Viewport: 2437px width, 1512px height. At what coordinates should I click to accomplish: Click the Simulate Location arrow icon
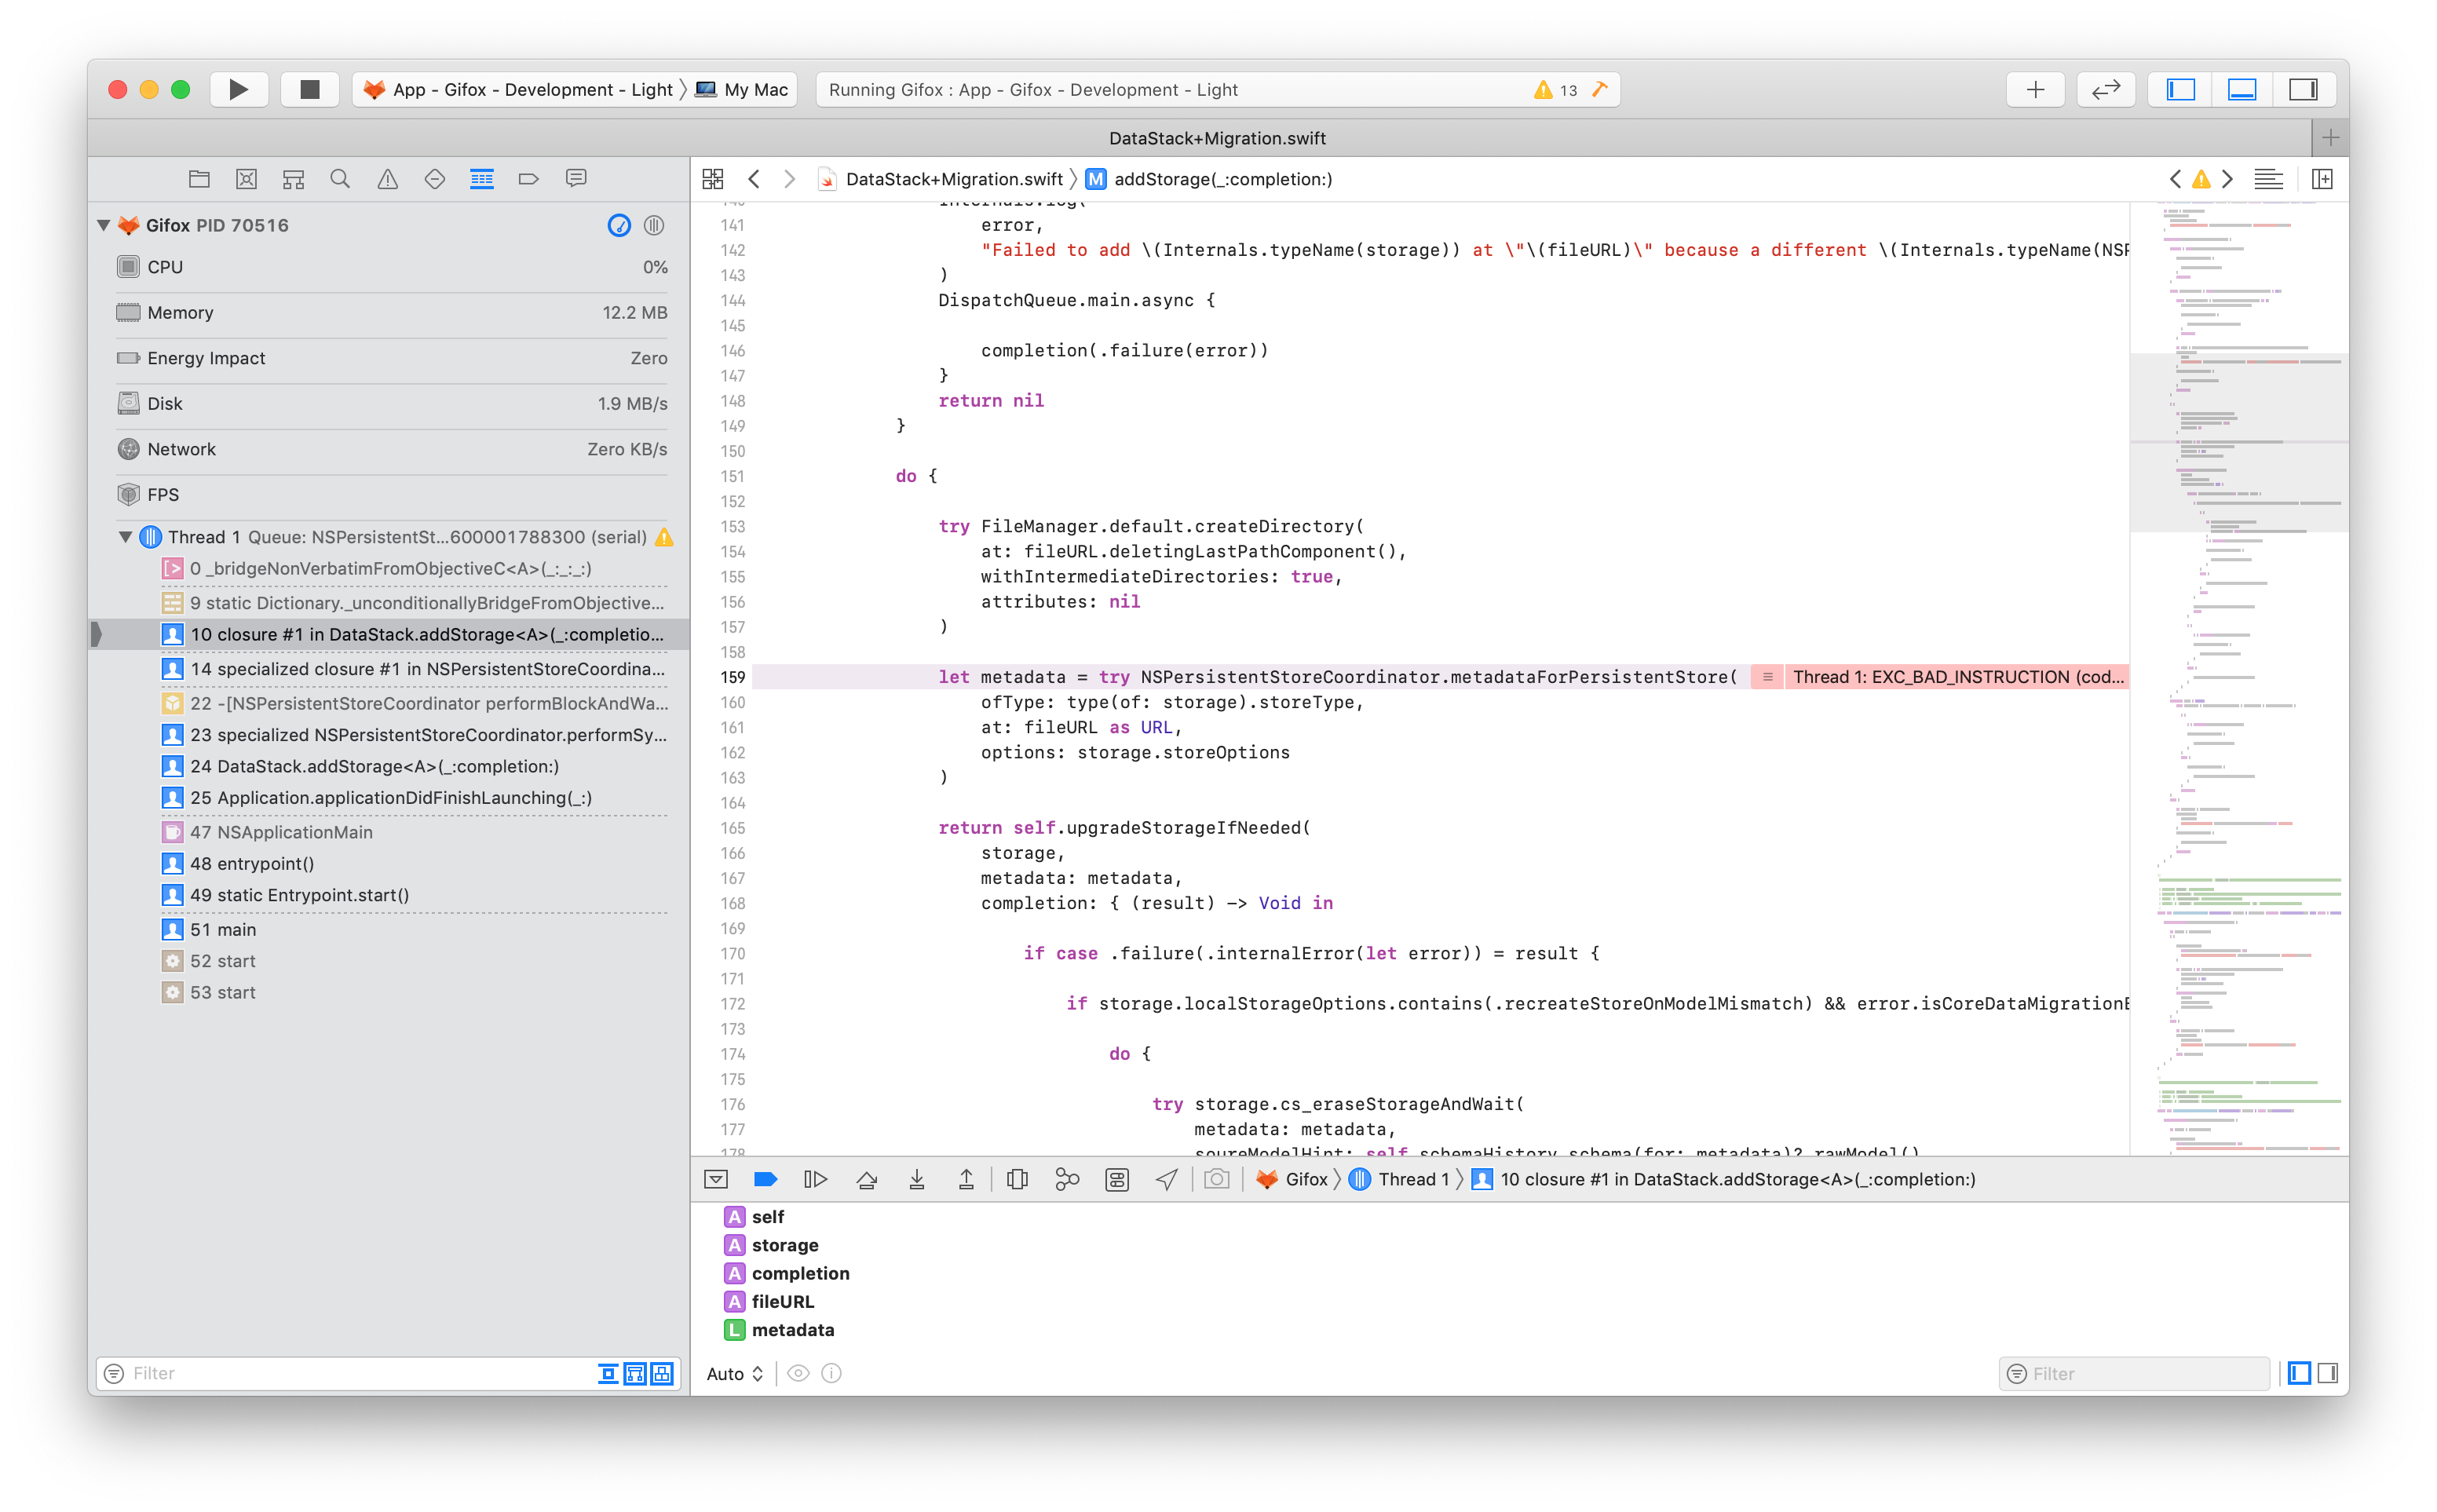(1166, 1179)
